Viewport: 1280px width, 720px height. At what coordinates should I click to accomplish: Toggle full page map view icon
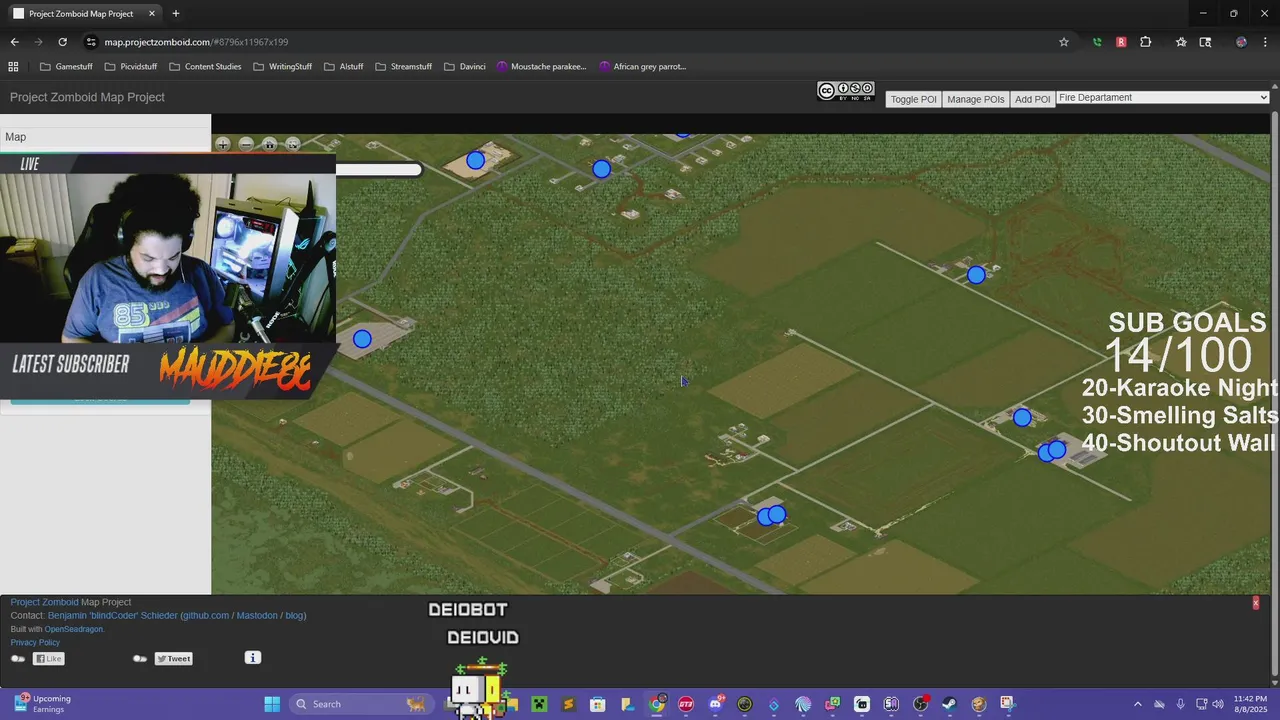tap(292, 145)
